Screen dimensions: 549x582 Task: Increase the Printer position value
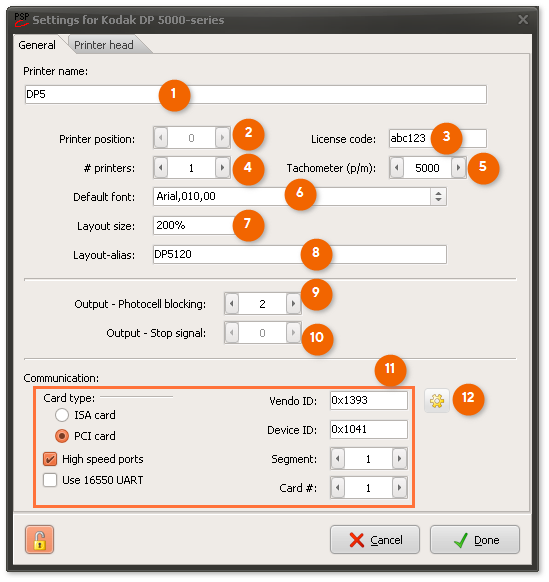[x=222, y=138]
